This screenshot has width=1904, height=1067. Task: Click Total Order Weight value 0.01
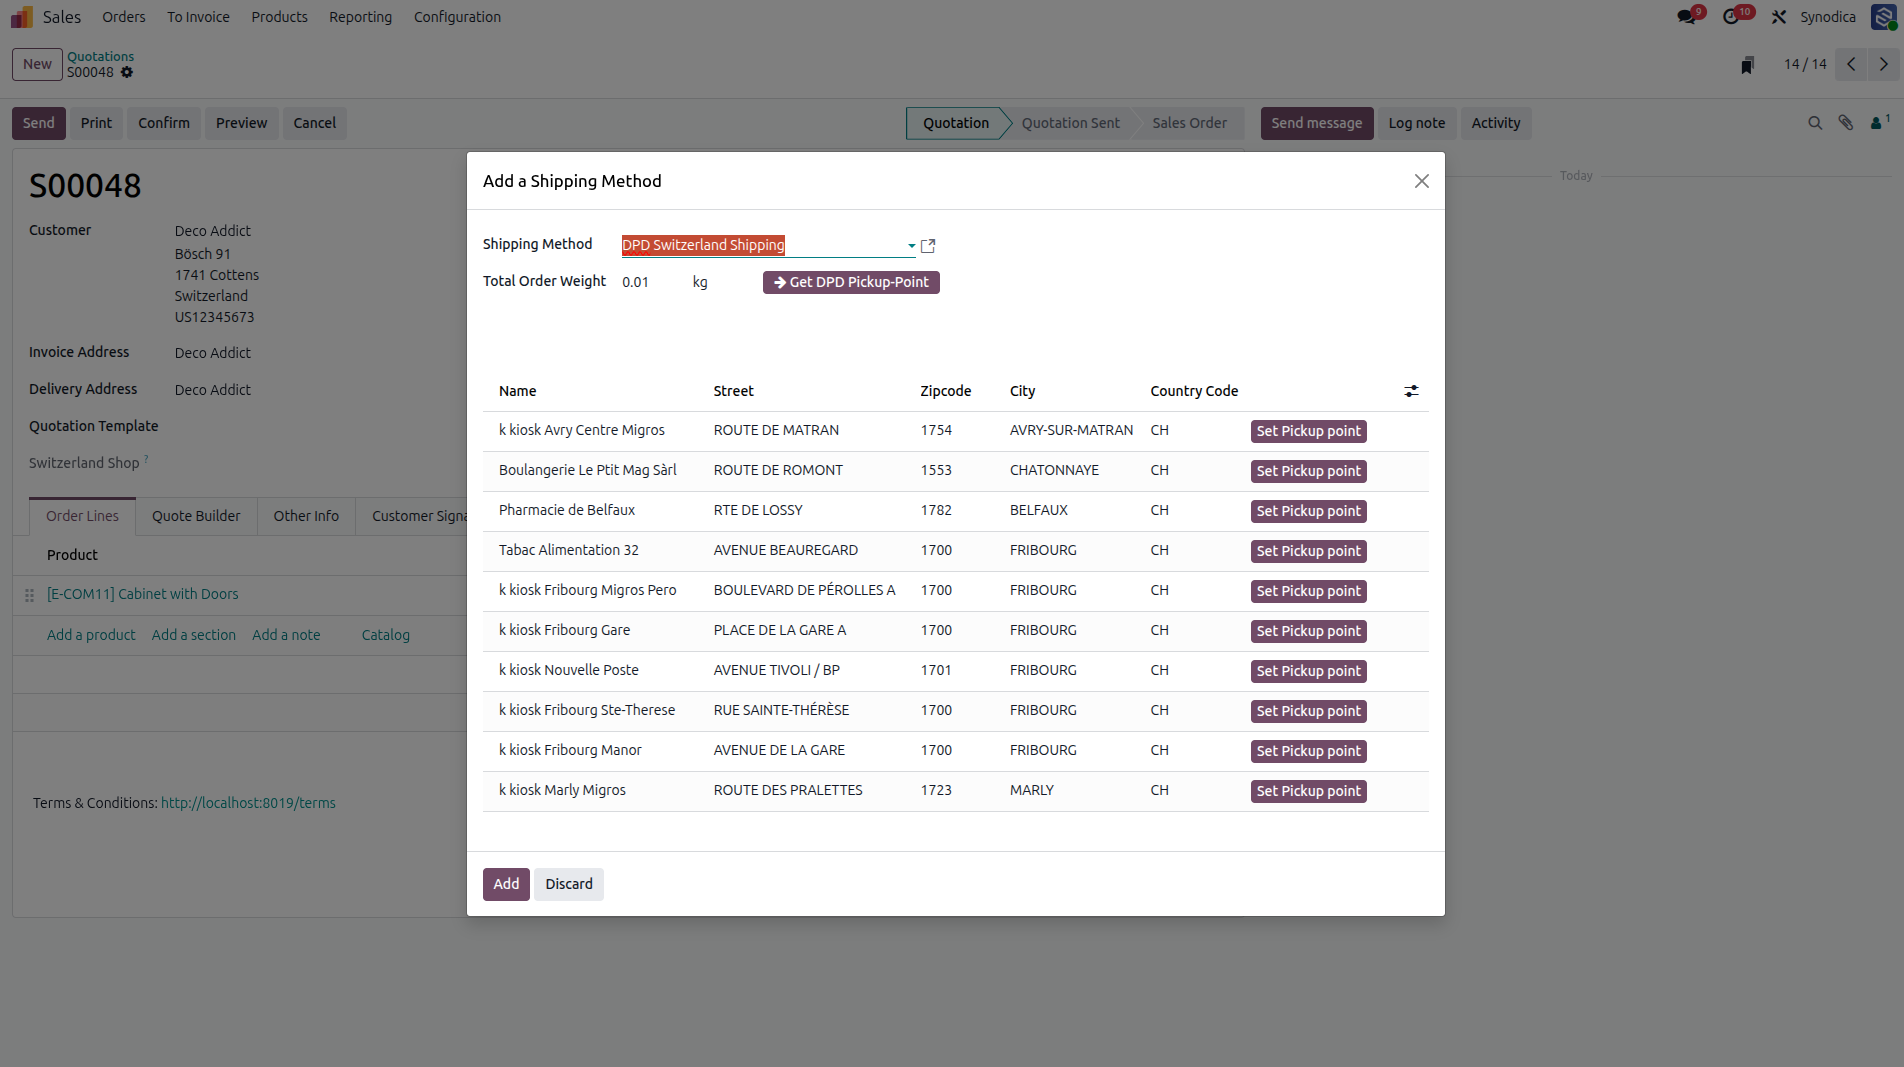pyautogui.click(x=635, y=283)
